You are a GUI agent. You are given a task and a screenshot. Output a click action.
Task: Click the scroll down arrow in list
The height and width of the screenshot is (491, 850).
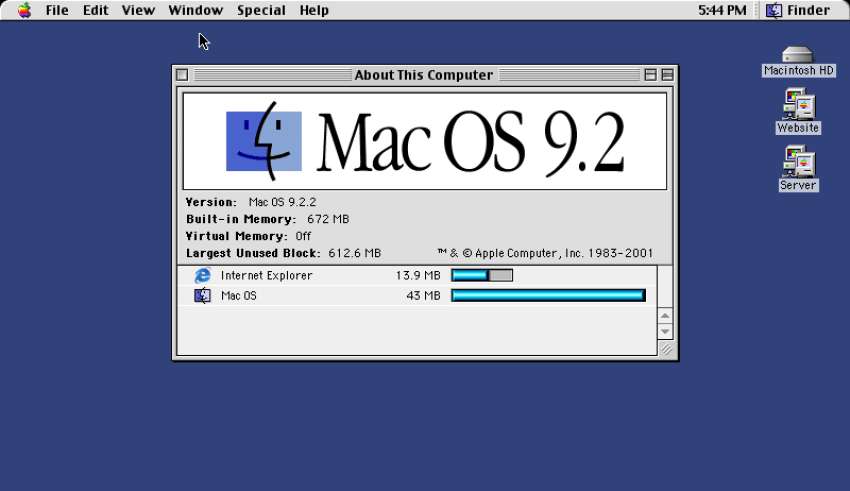coord(665,331)
